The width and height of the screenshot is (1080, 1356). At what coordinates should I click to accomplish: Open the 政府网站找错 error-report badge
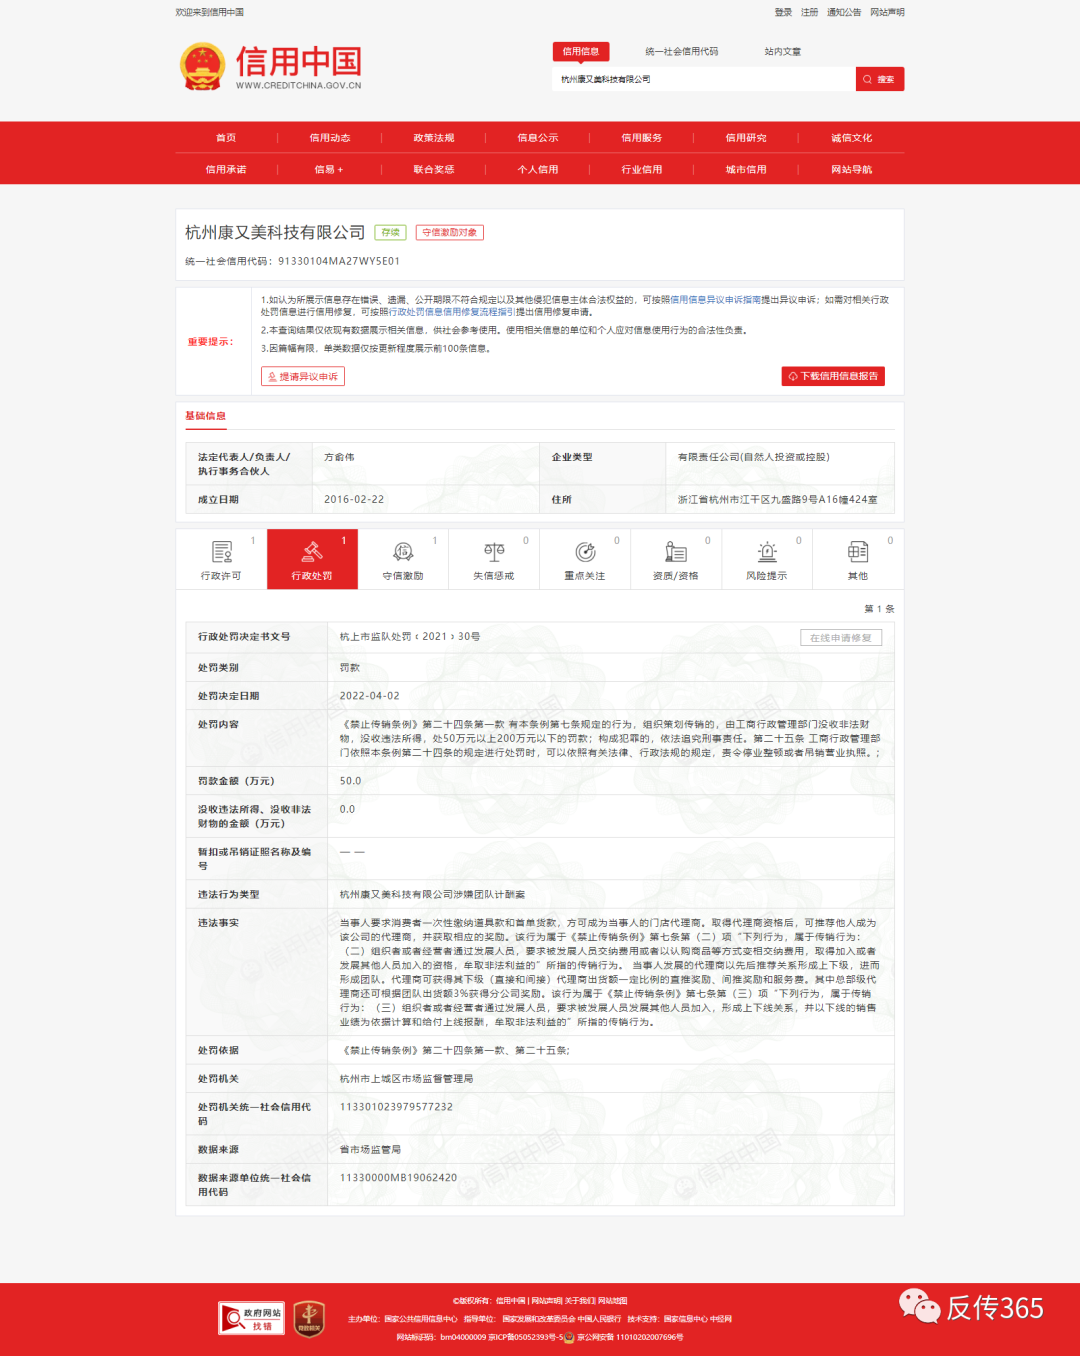point(250,1319)
